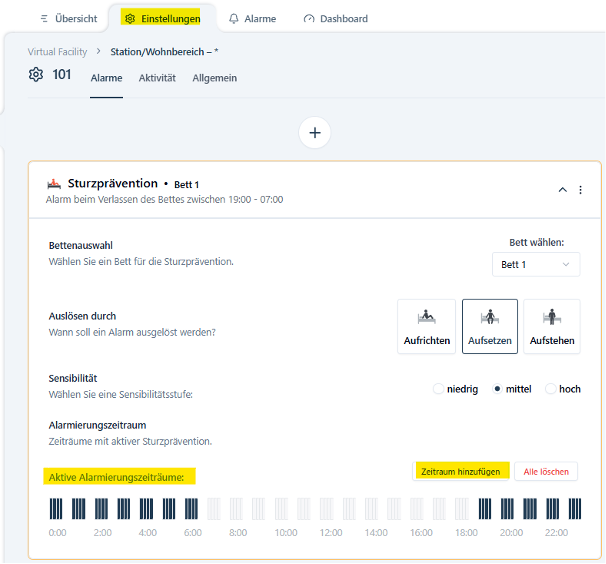Click the gear icon next to 101
Viewport: 606px width, 564px height.
pyautogui.click(x=37, y=75)
